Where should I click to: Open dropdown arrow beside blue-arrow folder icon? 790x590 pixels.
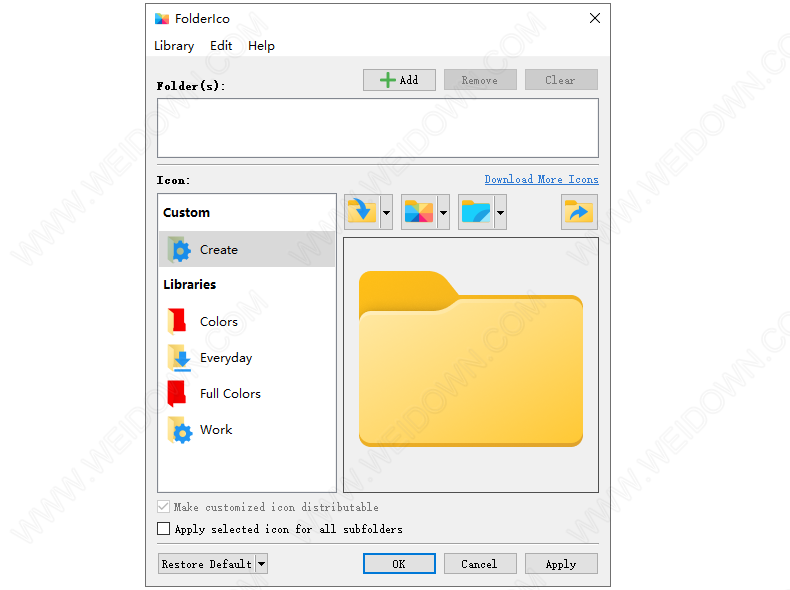[x=386, y=212]
